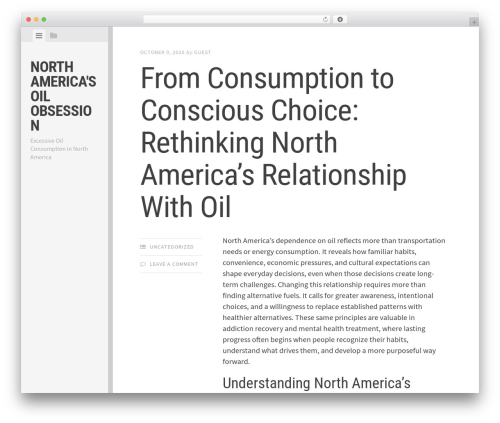Viewport: 500px width, 423px height.
Task: Open North America's Oil Obsession site title
Action: pyautogui.click(x=63, y=96)
